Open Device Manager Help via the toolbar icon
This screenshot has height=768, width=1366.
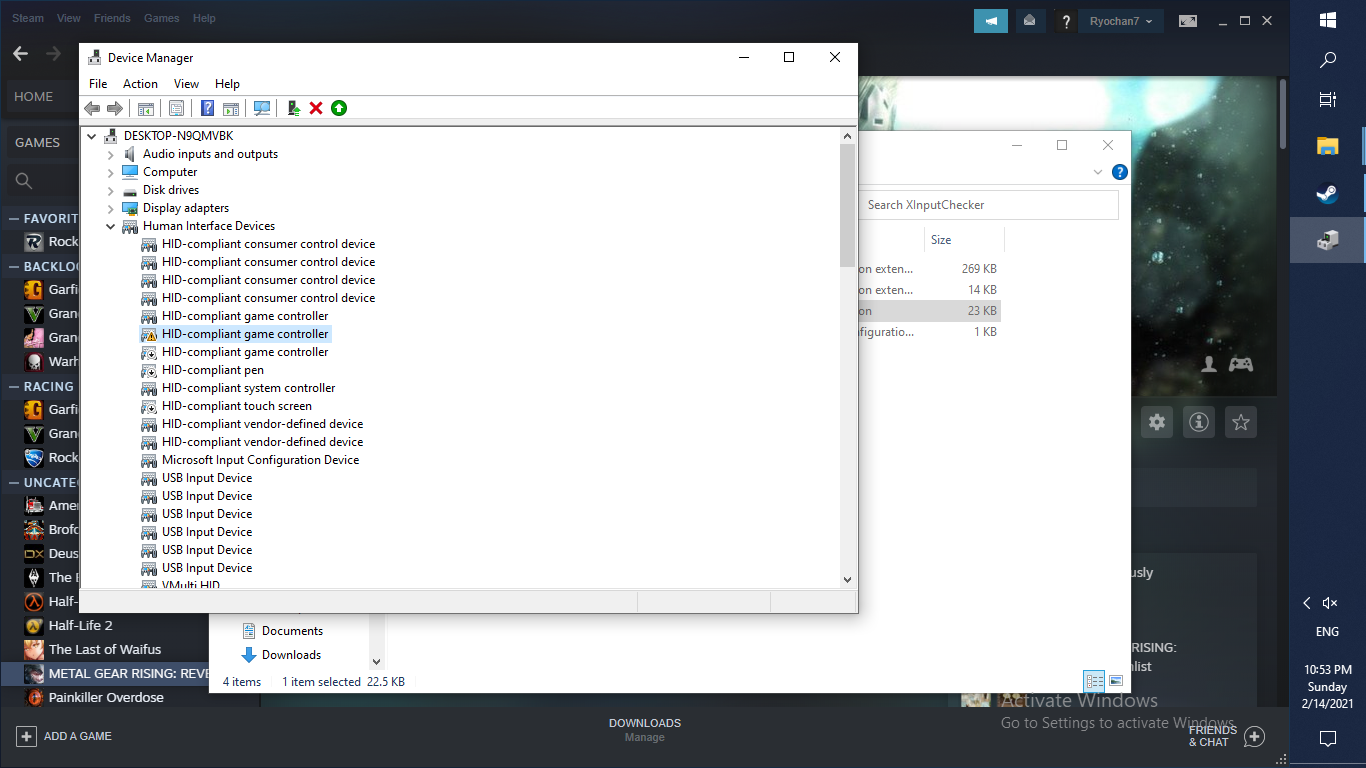(x=205, y=108)
